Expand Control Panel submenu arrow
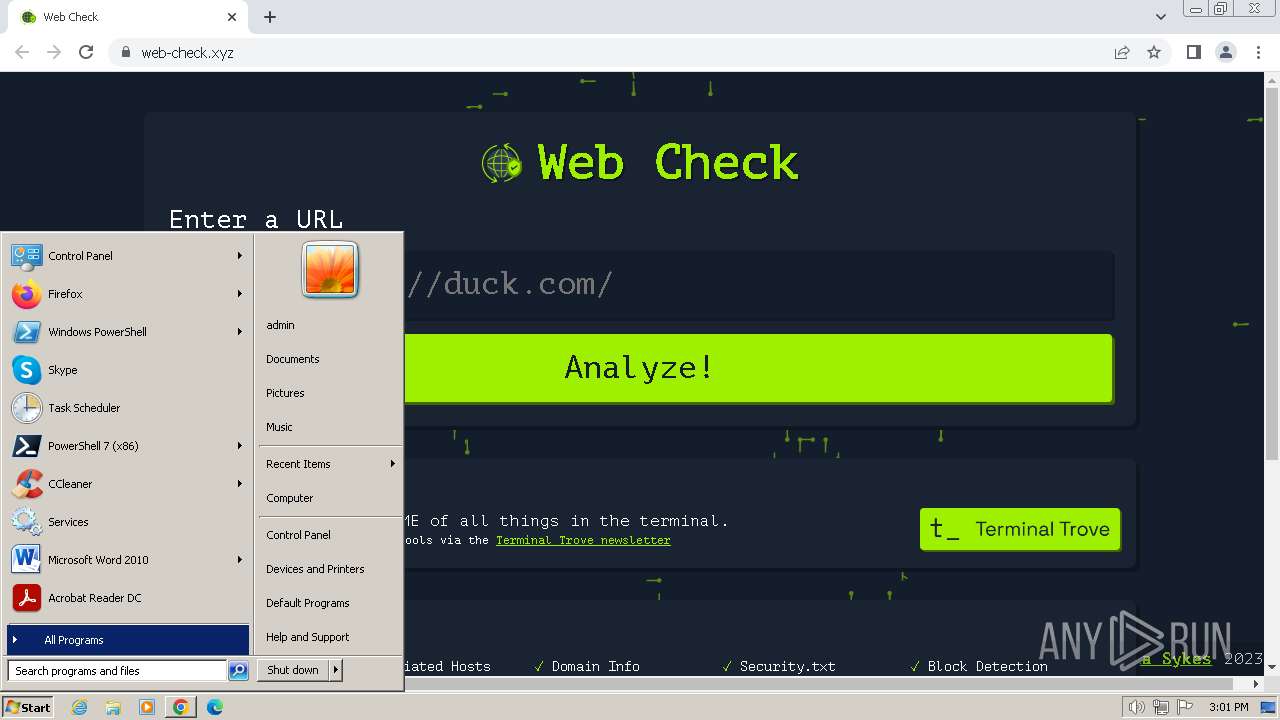Screen dimensions: 1280x720 (240, 256)
